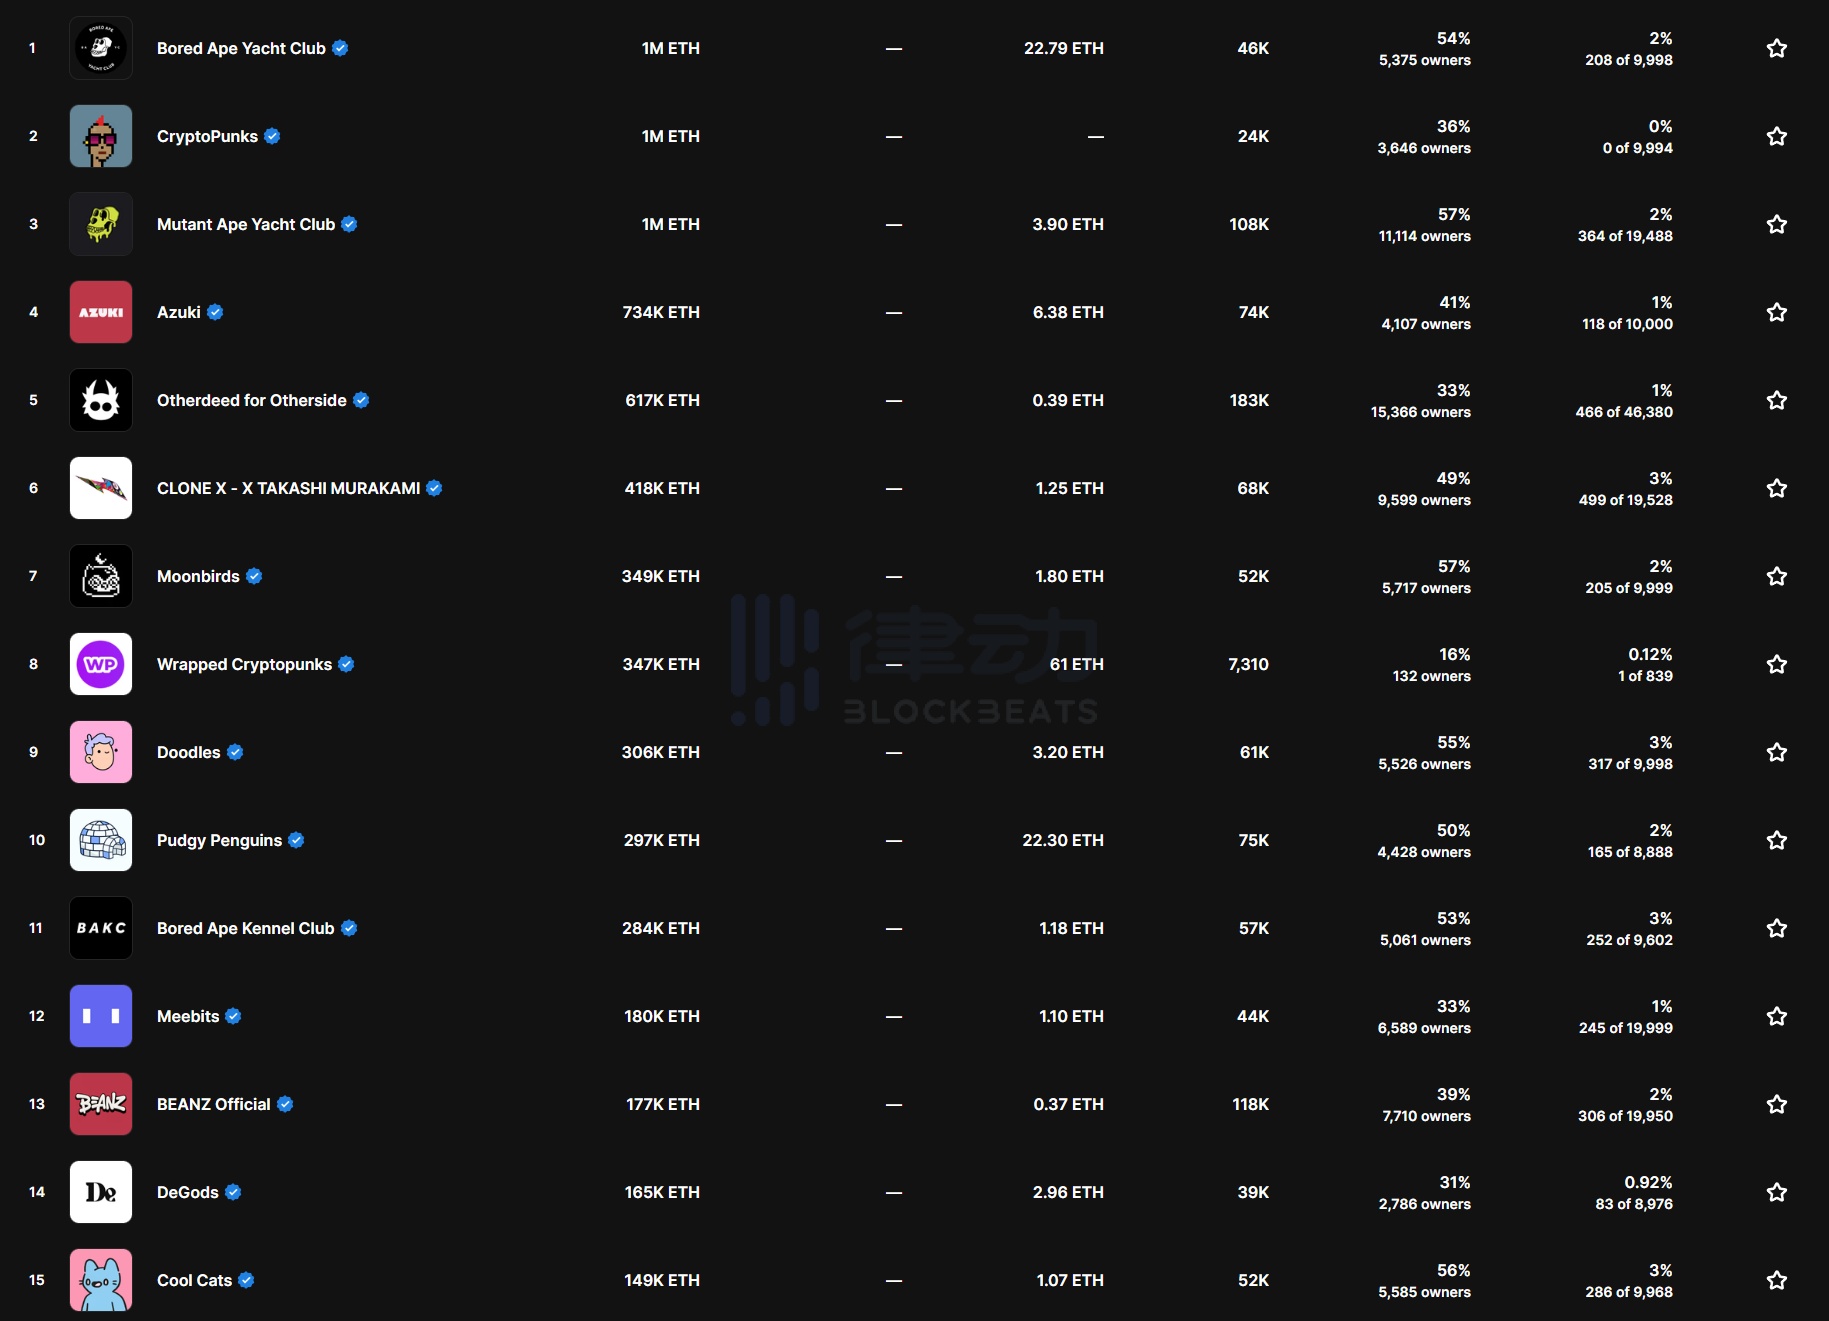Select the 11,114 owners value
Viewport: 1829px width, 1321px height.
pos(1425,236)
